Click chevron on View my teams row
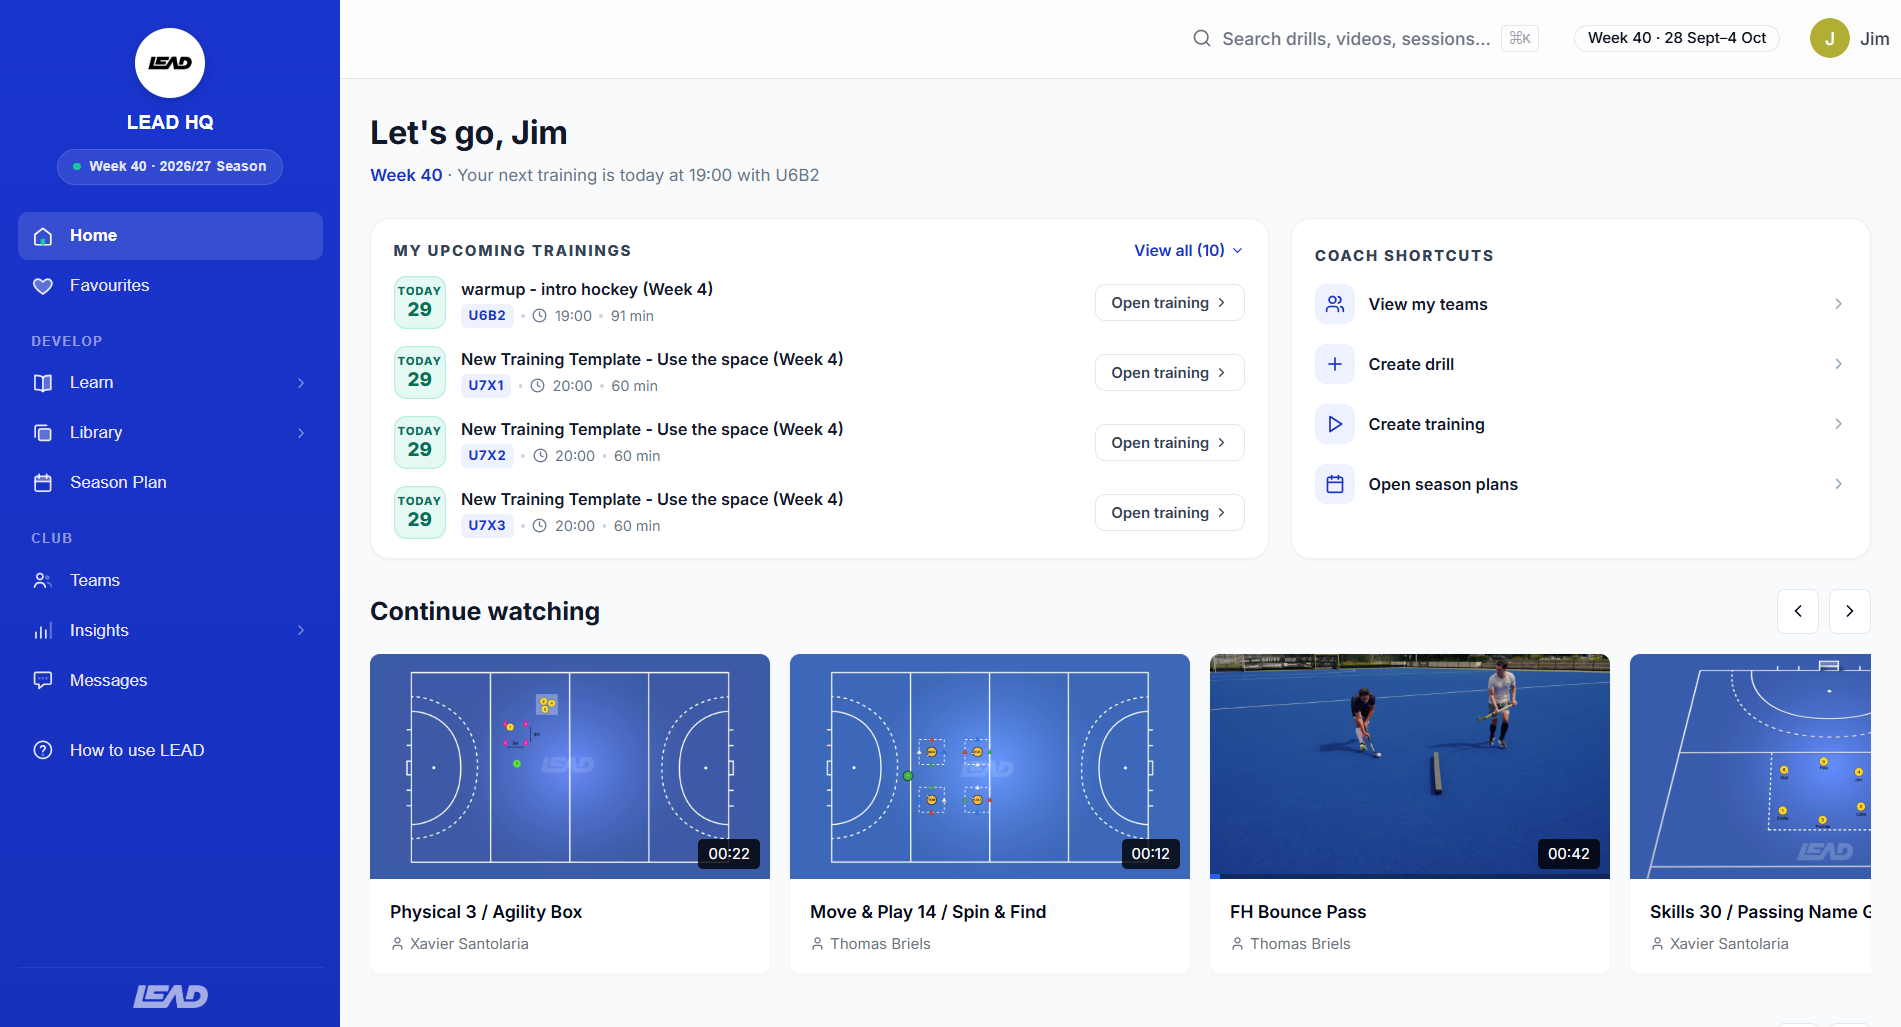1901x1027 pixels. [1838, 304]
